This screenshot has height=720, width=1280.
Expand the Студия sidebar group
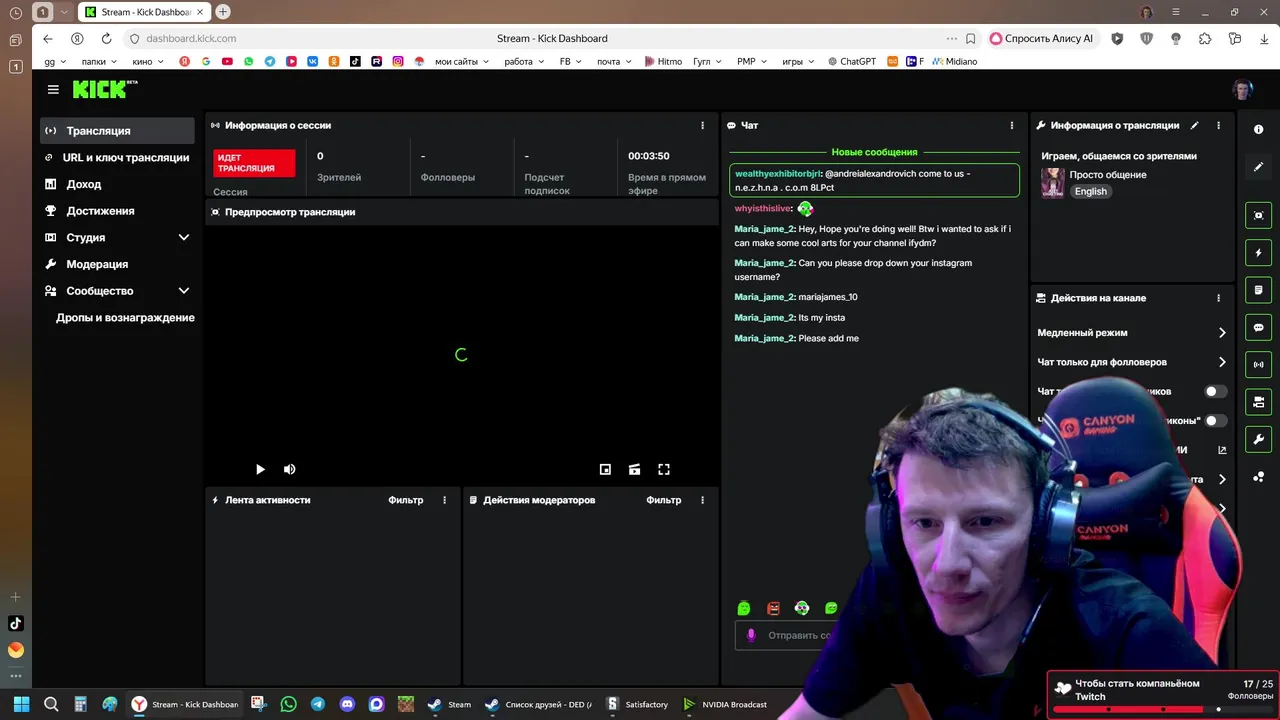tap(117, 238)
